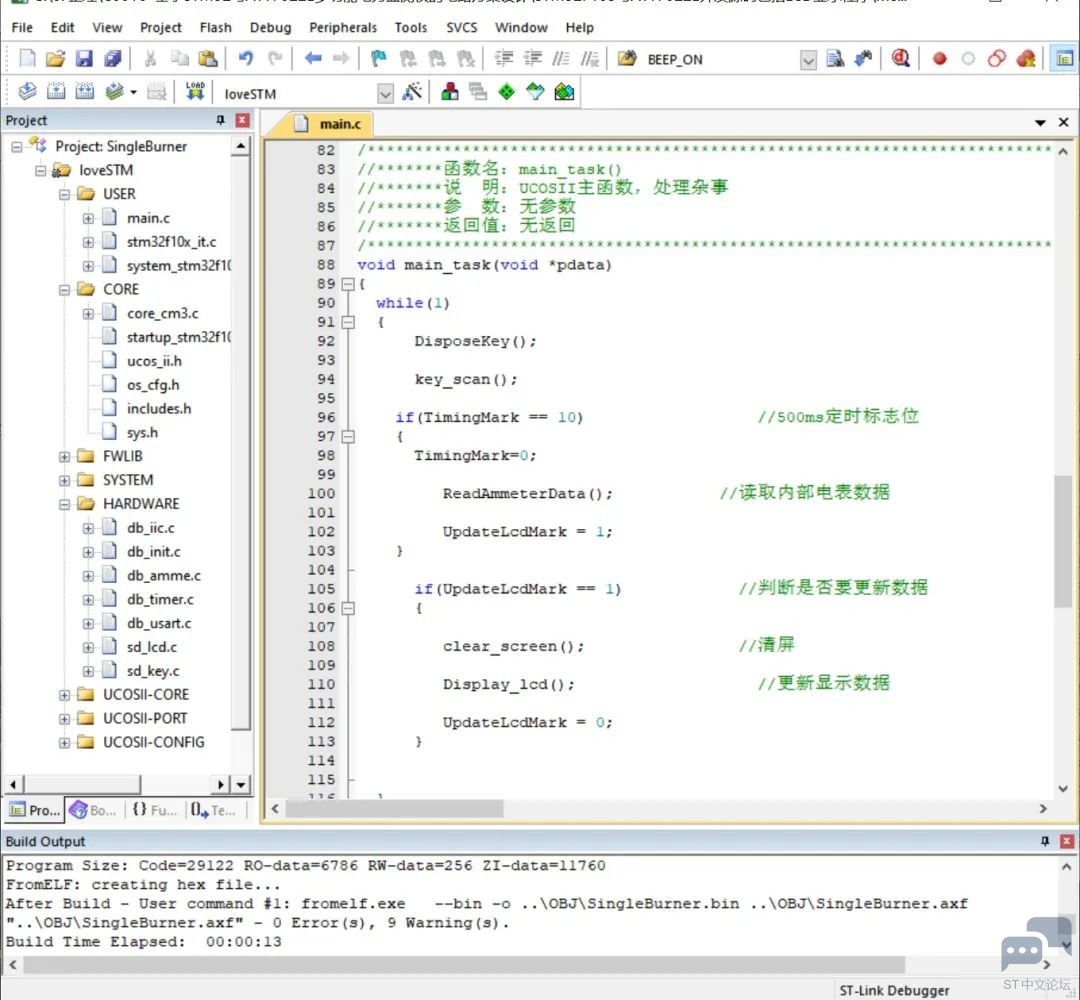1080x1000 pixels.
Task: Open the Flash menu
Action: (x=215, y=27)
